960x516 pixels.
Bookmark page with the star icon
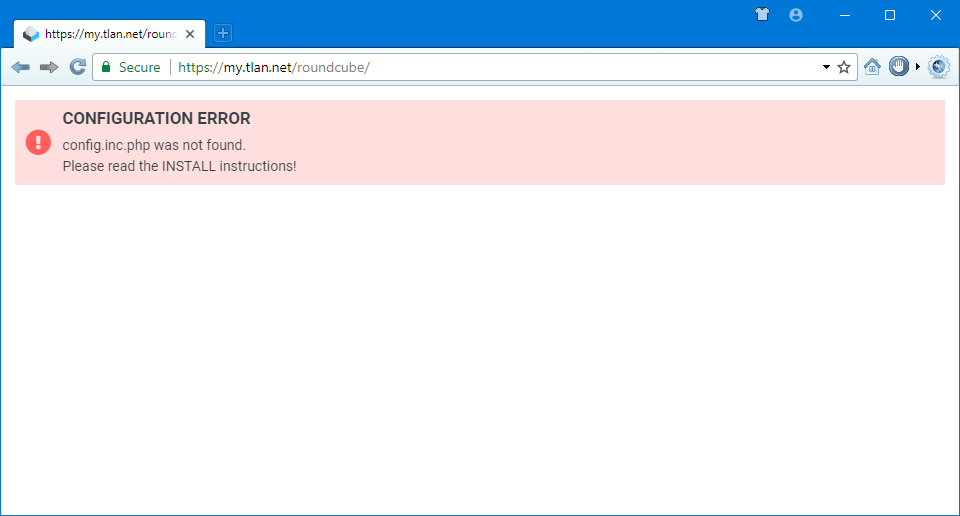point(844,67)
